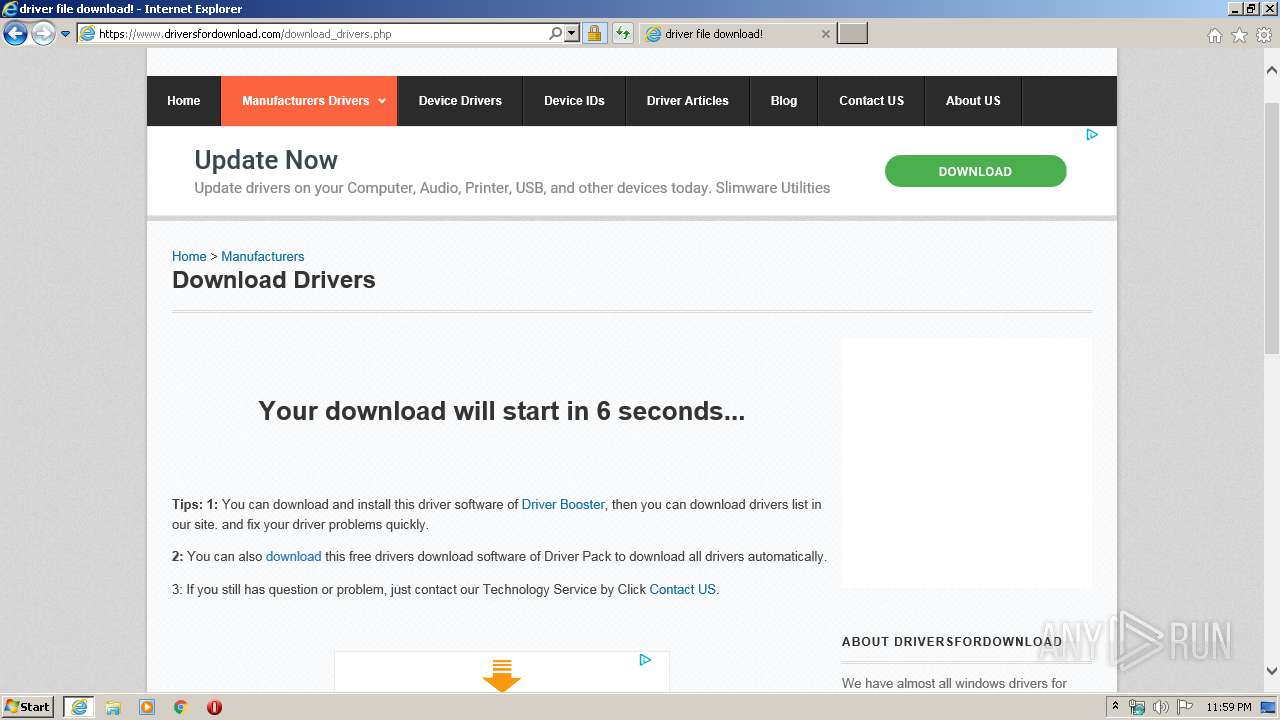Open a new blank tab
This screenshot has height=720, width=1280.
point(852,33)
